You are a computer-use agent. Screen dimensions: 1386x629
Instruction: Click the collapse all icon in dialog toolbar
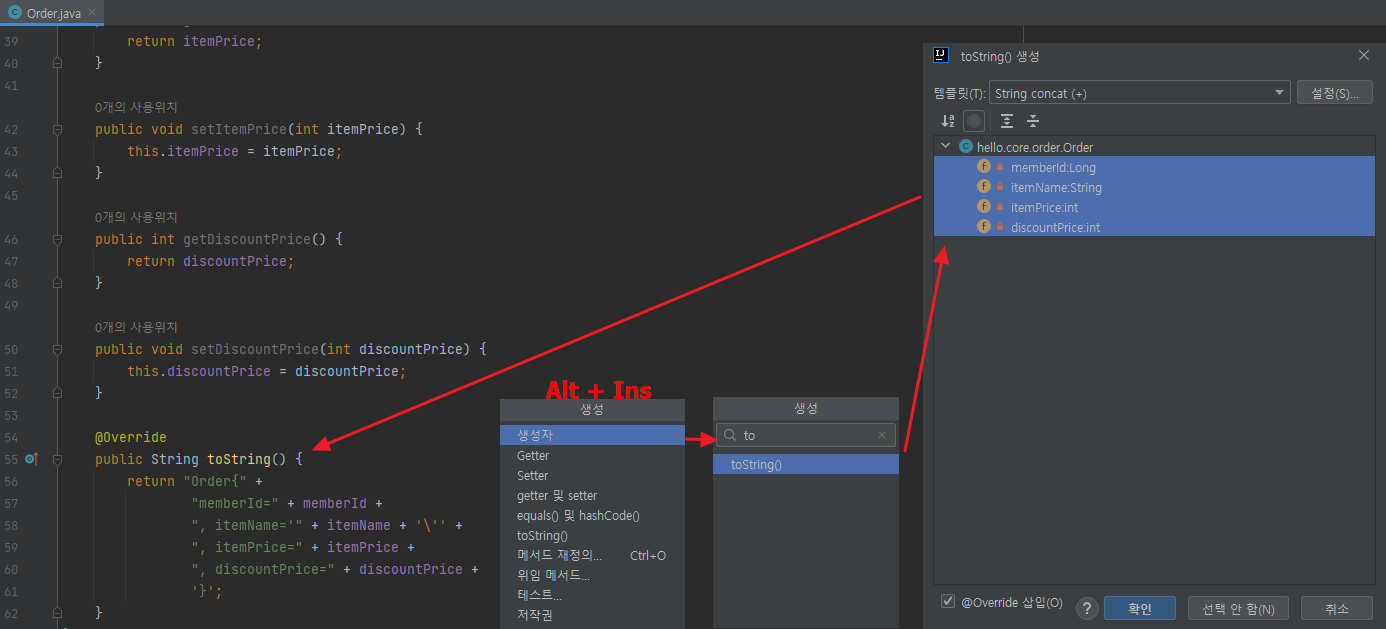coord(1033,121)
